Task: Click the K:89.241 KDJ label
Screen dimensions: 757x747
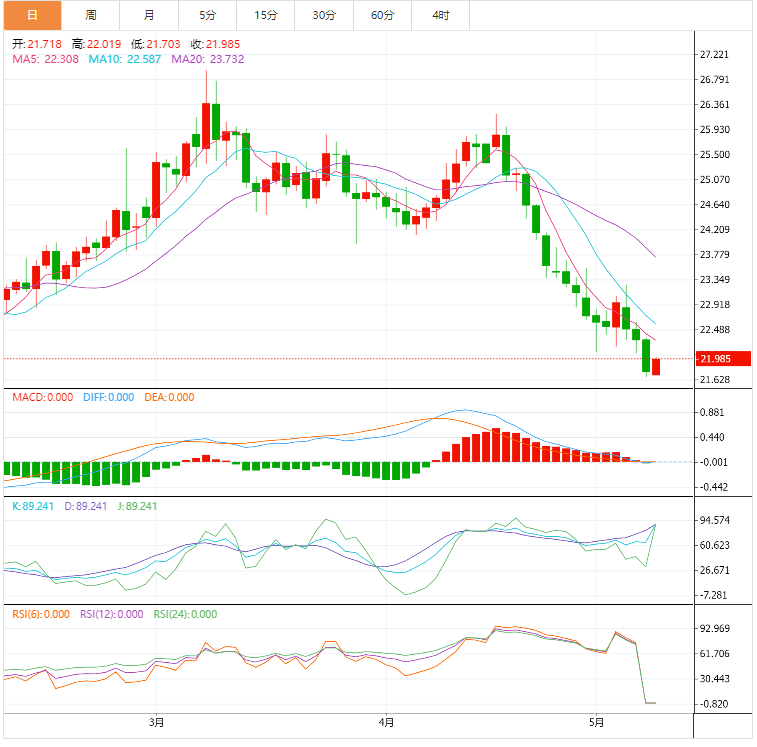Action: pos(33,507)
